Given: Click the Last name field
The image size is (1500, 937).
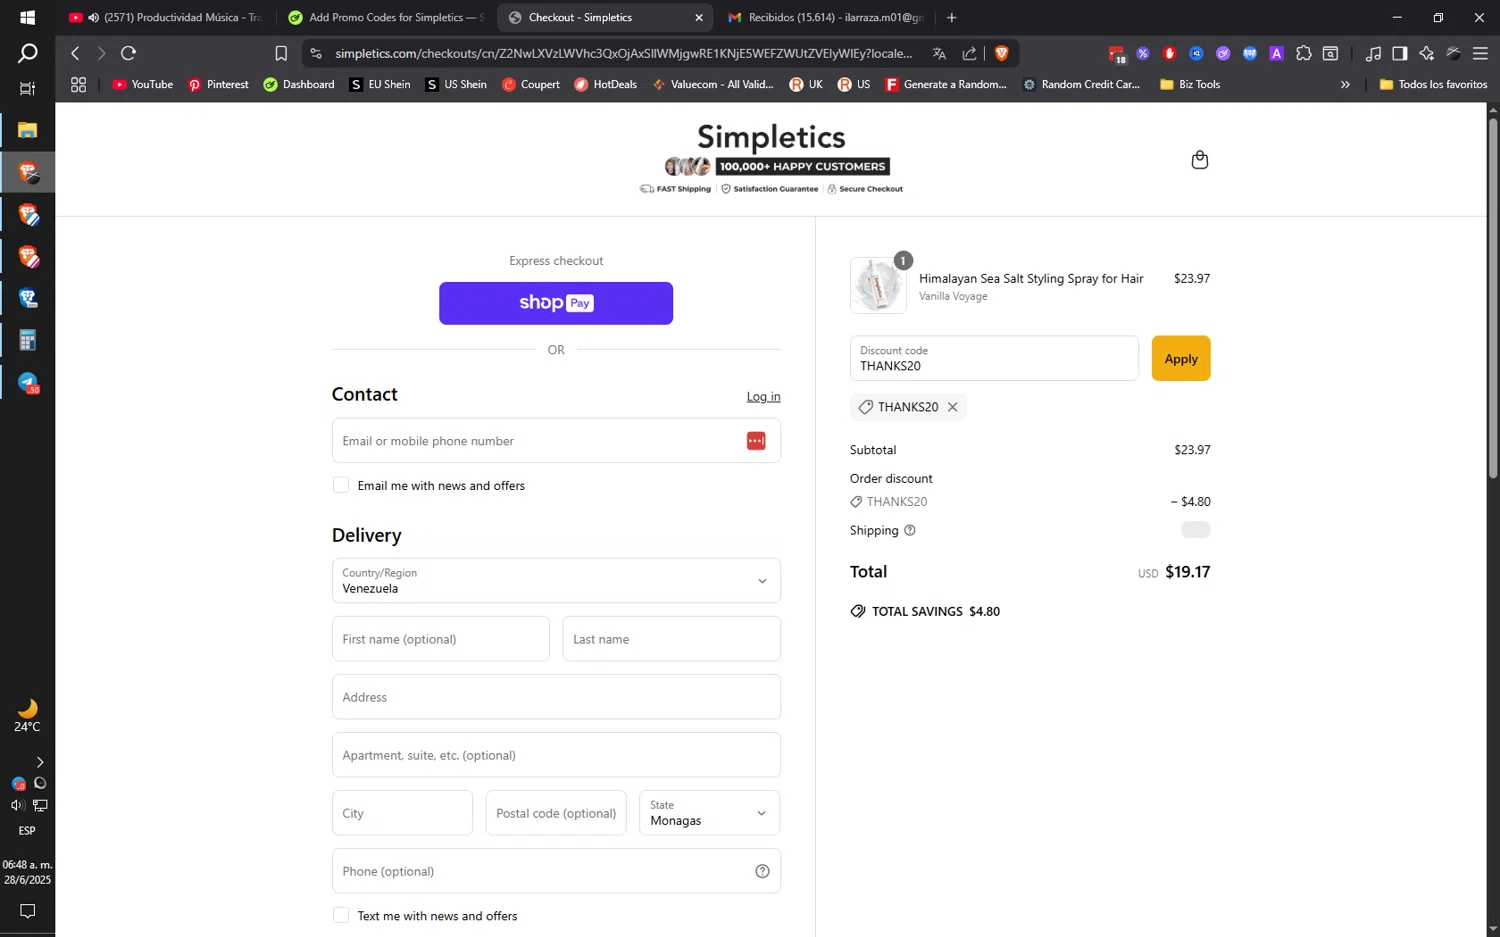Looking at the screenshot, I should [x=671, y=639].
